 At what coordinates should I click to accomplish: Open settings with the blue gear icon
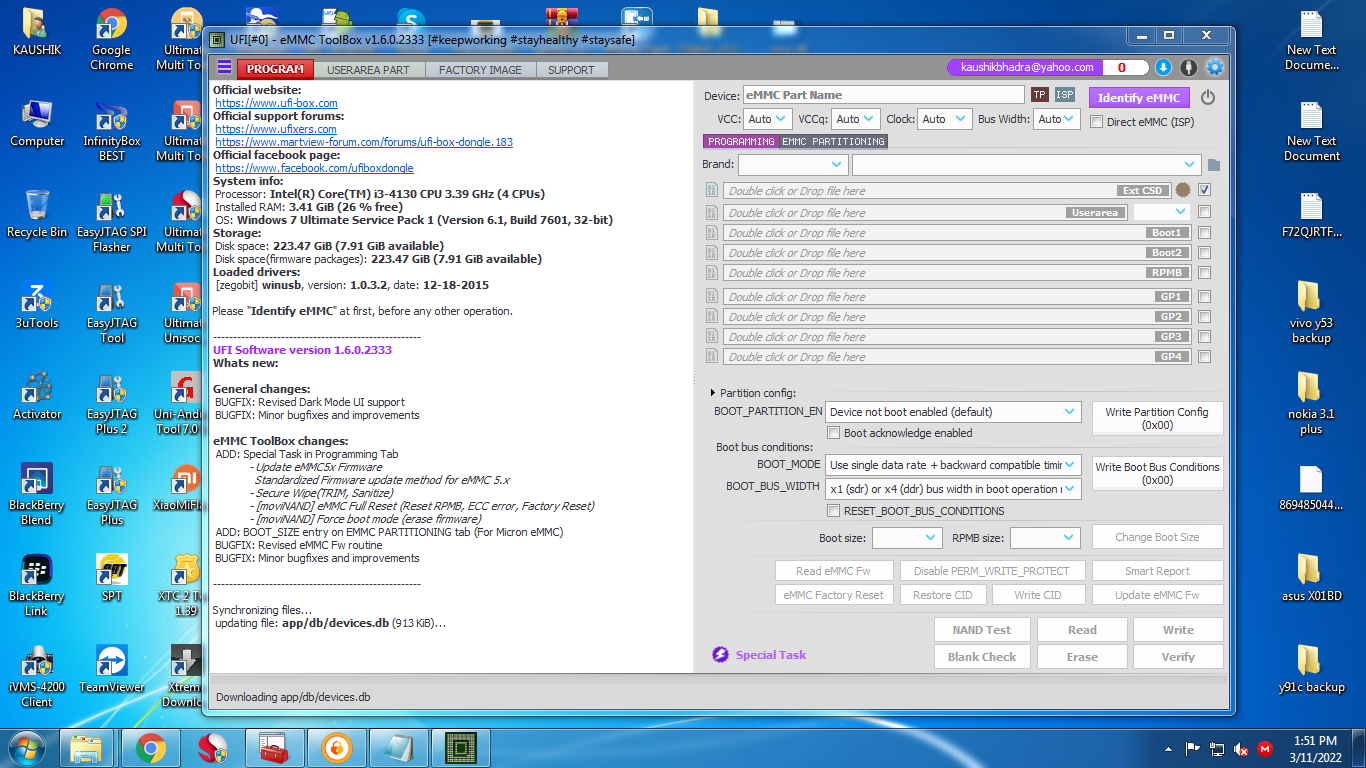coord(1215,67)
